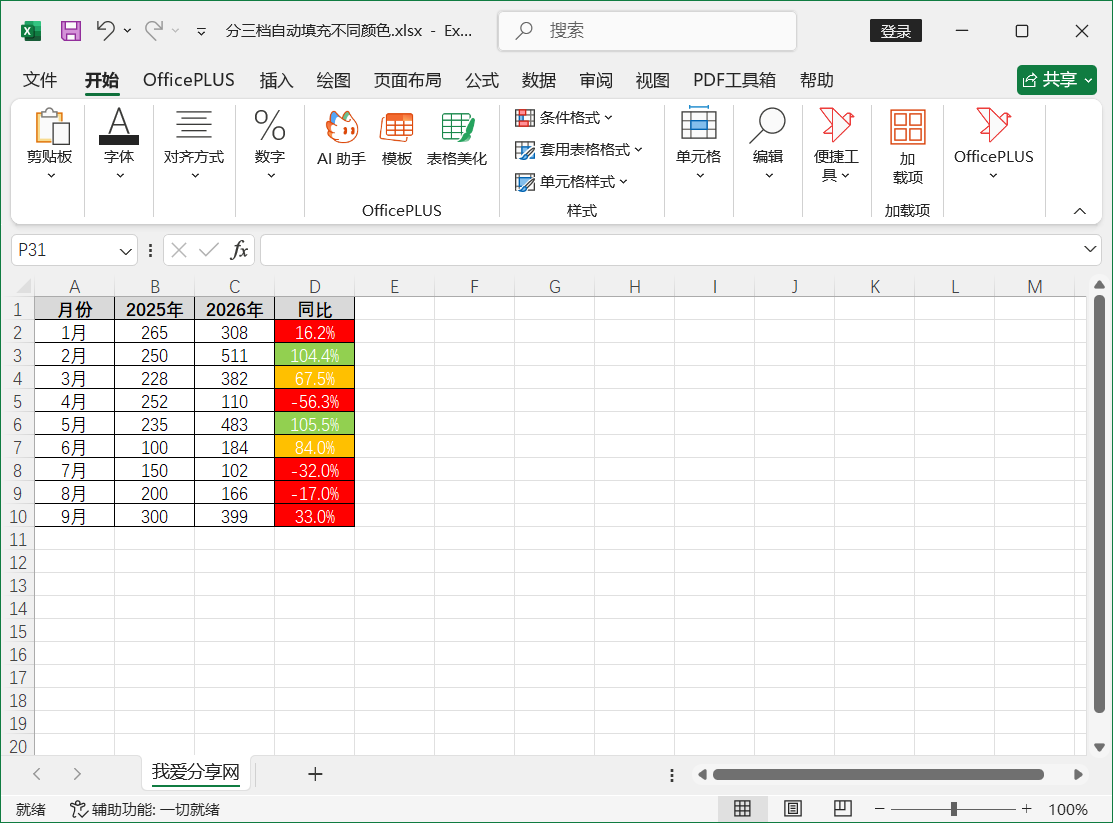Open the 视图 View tab

tap(652, 80)
